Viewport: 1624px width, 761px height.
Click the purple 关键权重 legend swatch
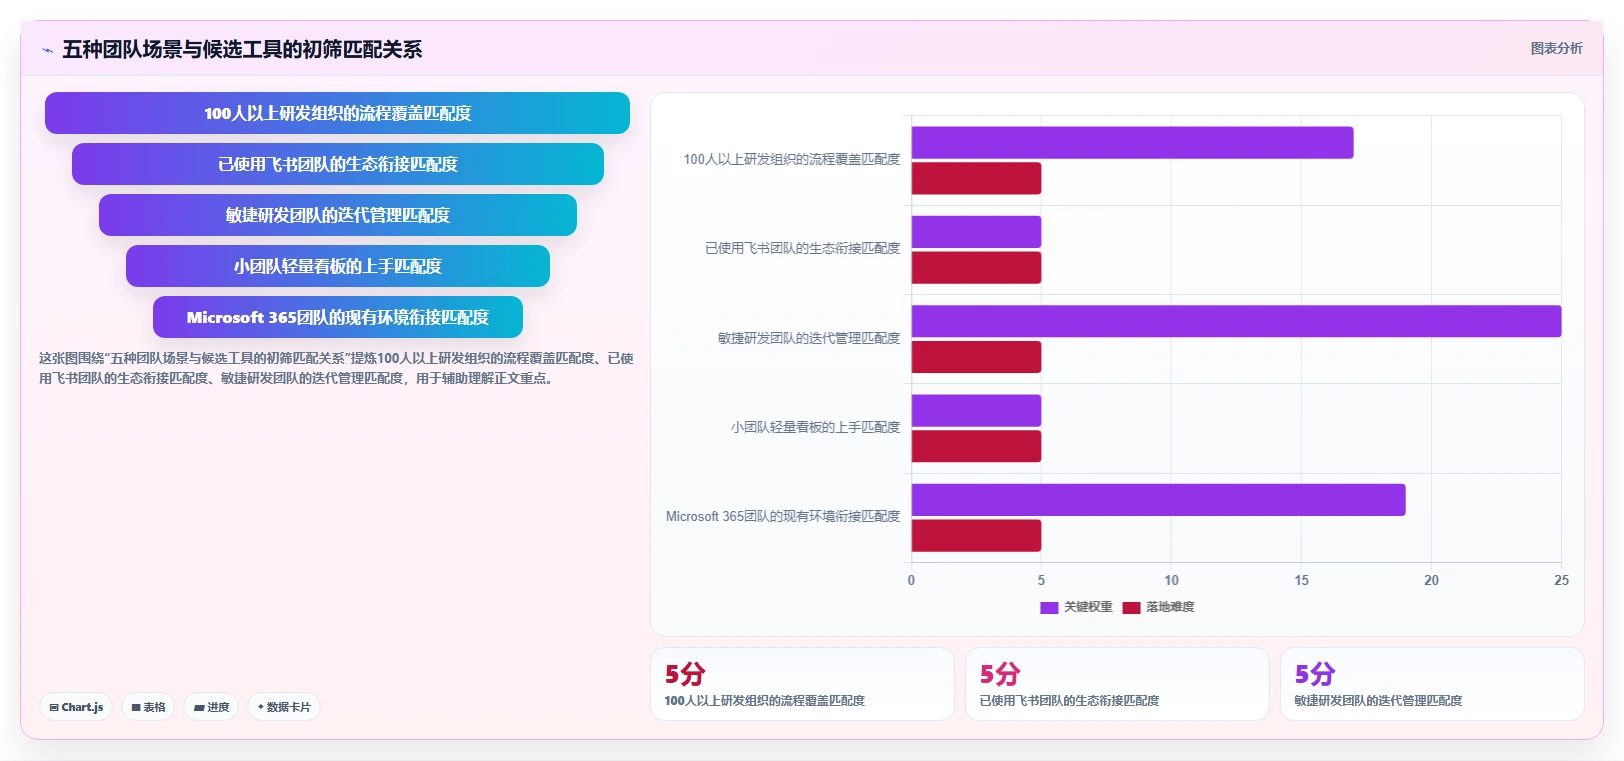click(1049, 607)
